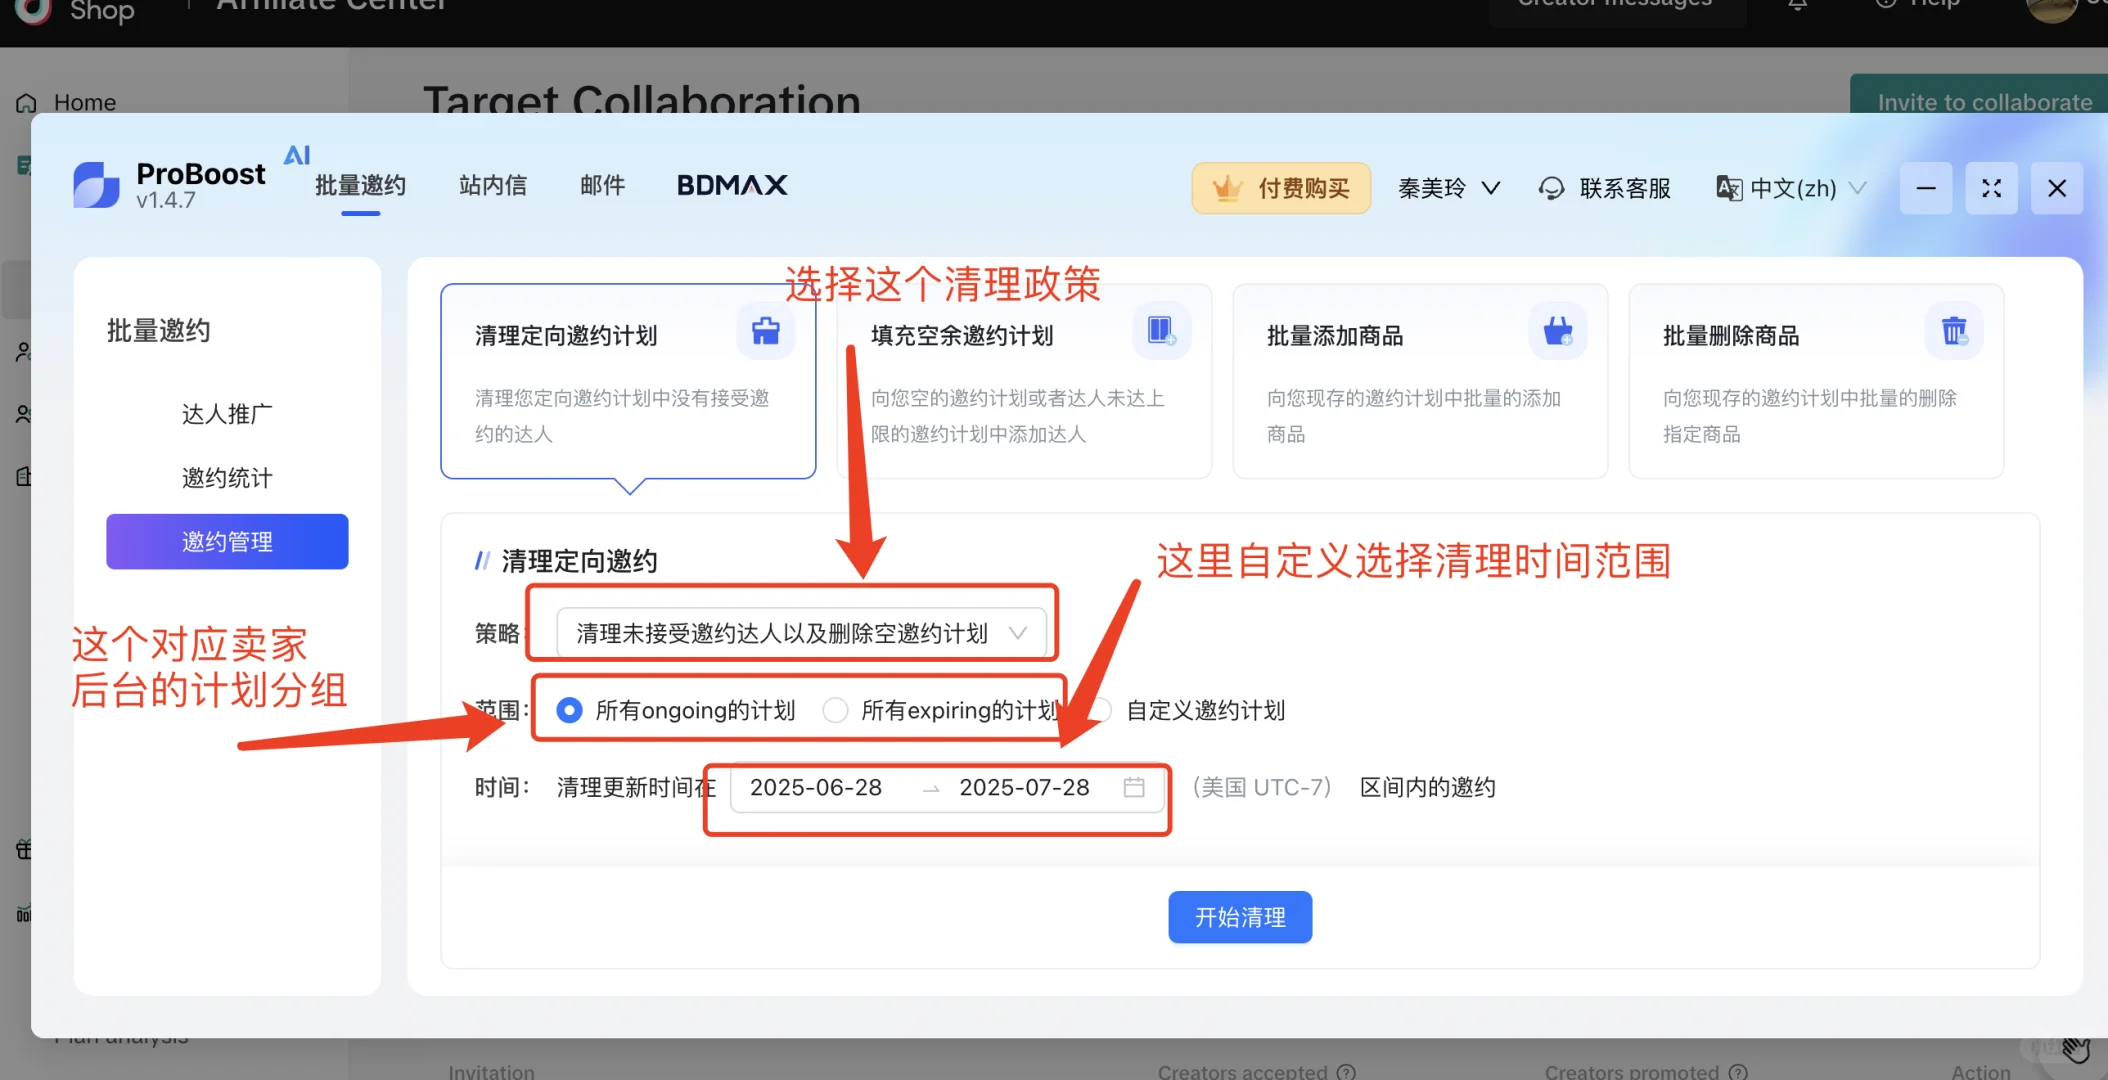Select the 所有expiring的计划 radio option
Screen dimensions: 2108x1080
coord(835,711)
